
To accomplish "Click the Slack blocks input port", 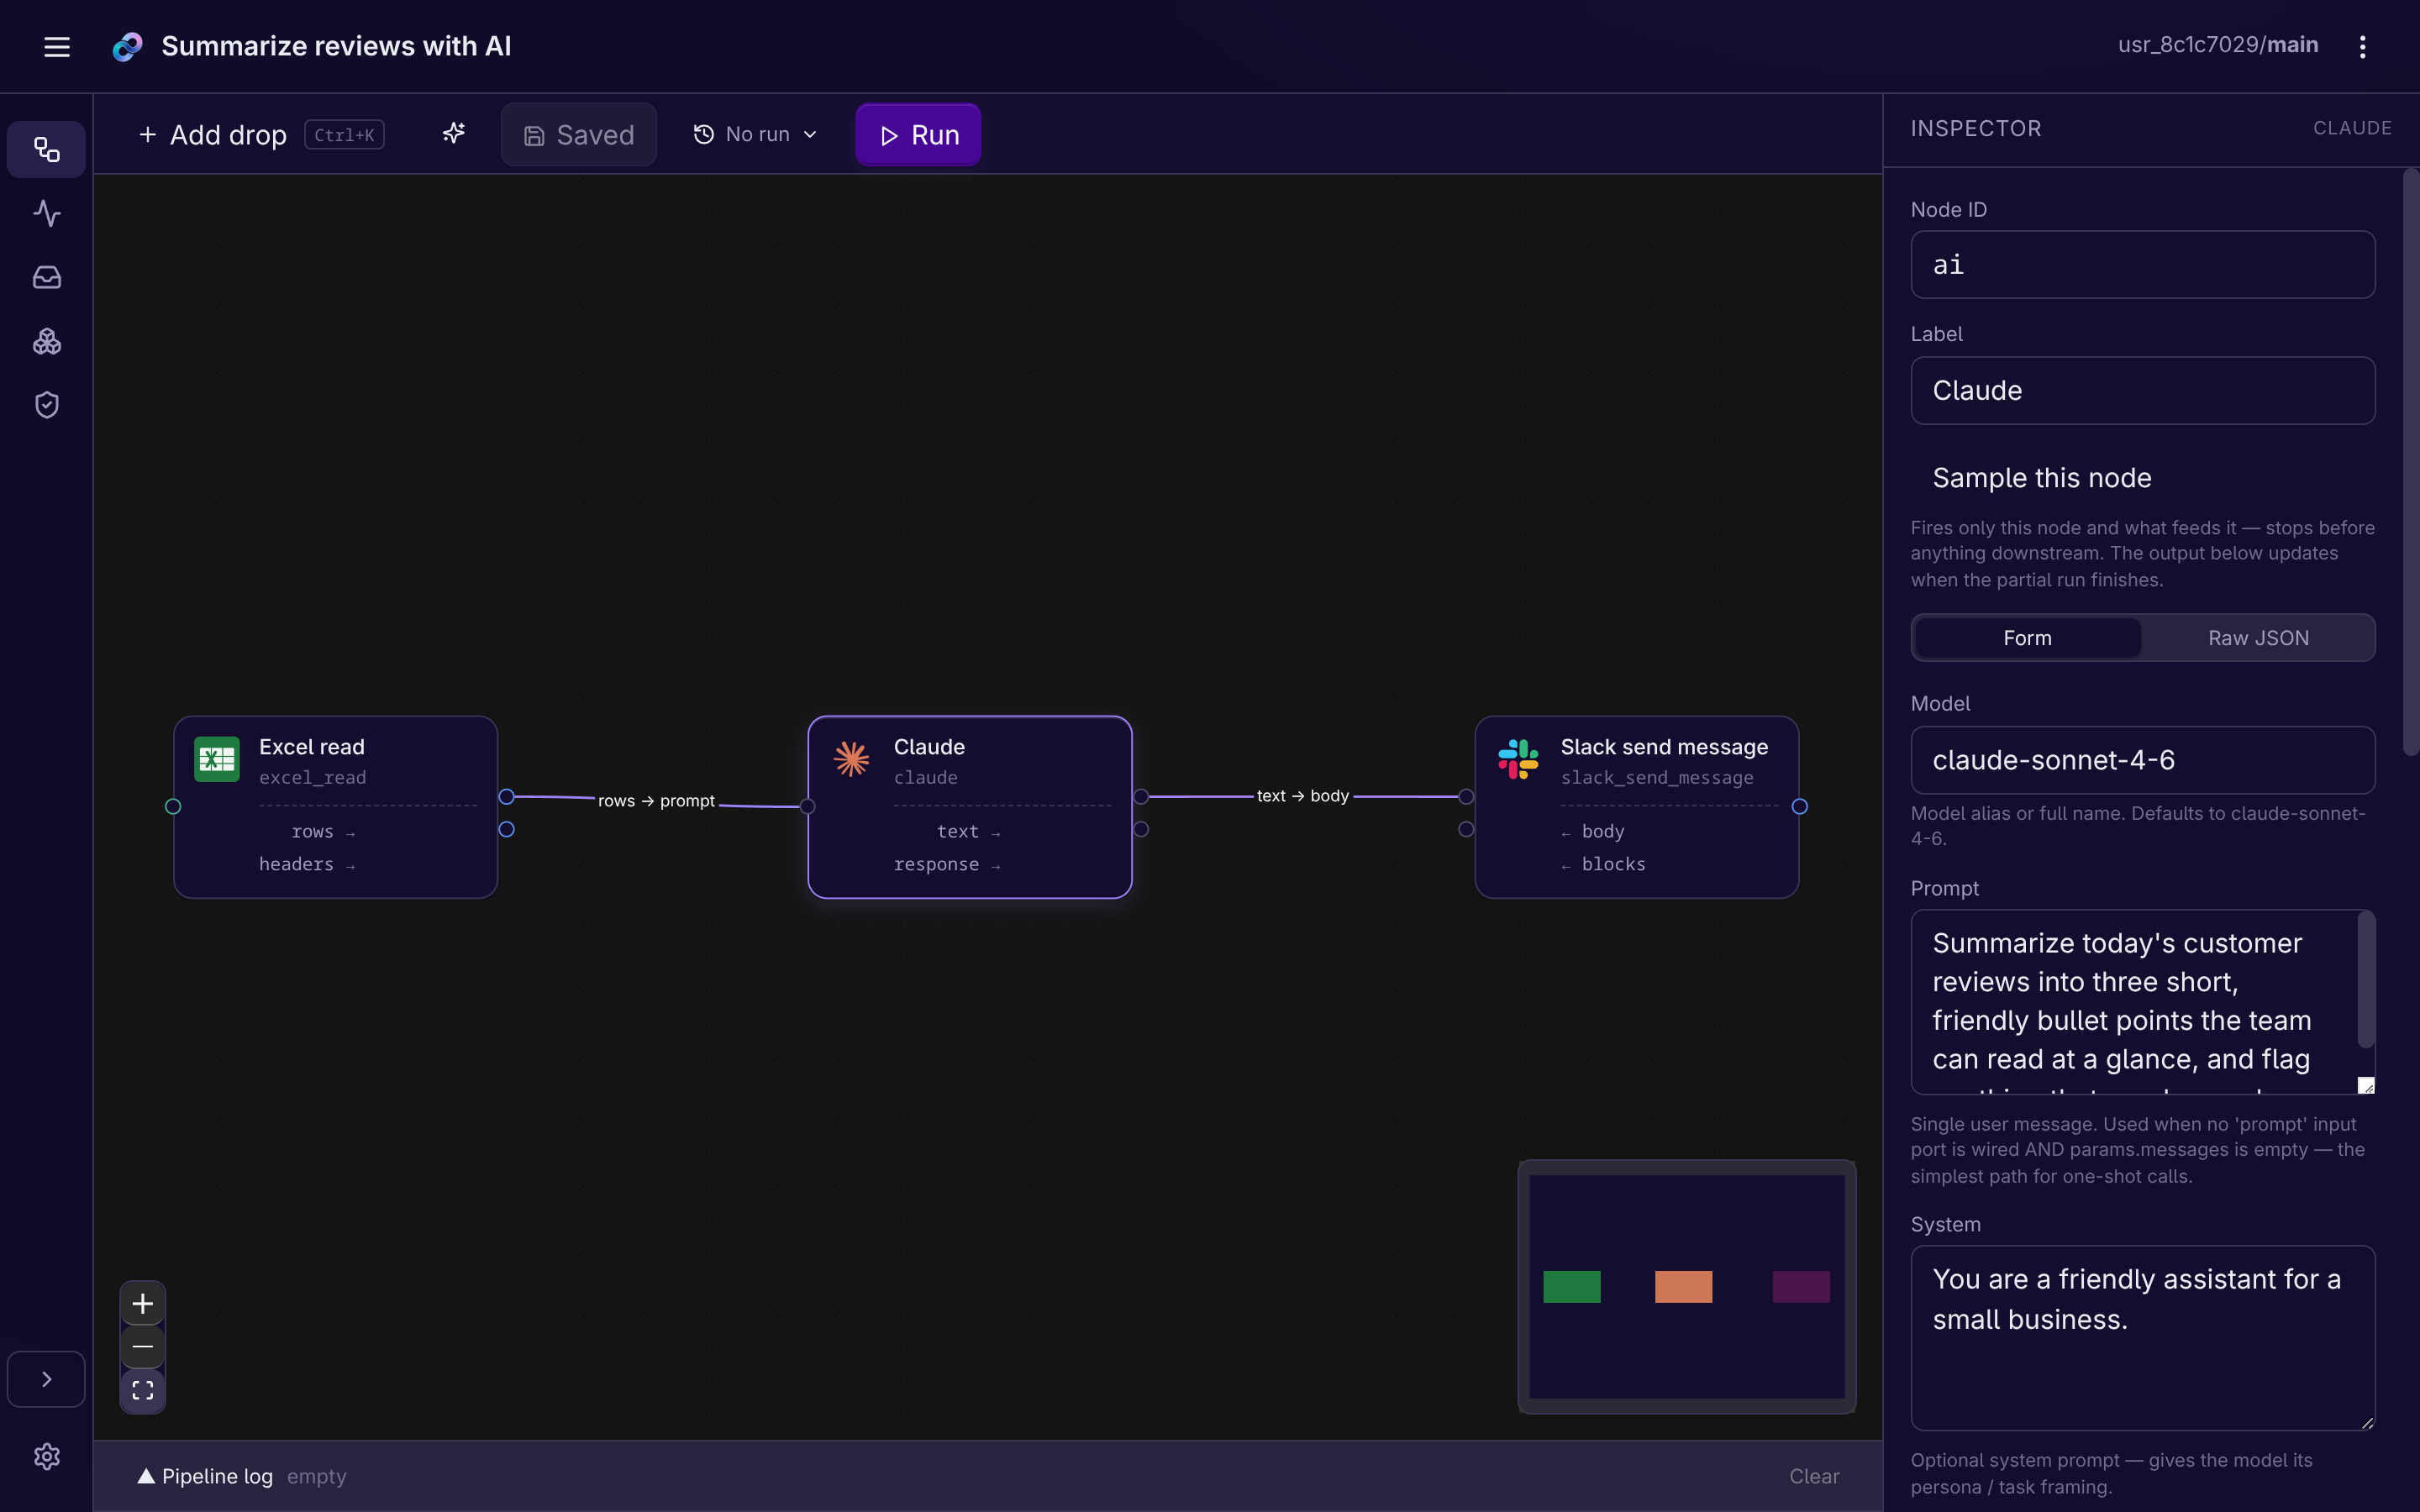I will (x=1466, y=829).
